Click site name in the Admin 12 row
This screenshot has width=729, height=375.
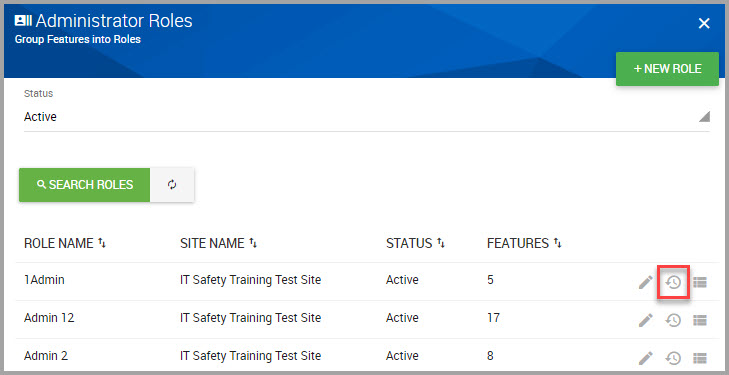(250, 318)
